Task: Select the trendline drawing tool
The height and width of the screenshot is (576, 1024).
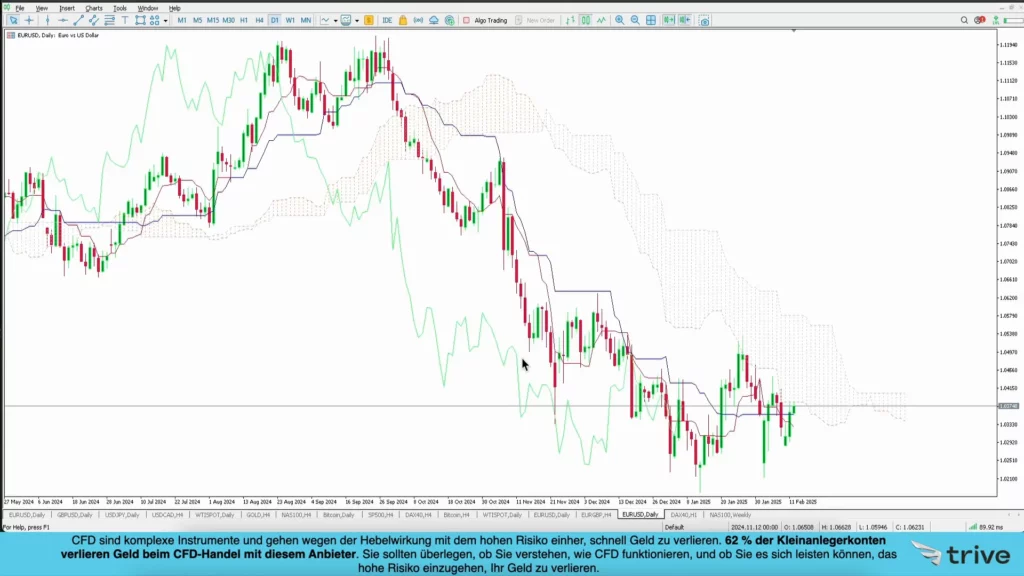Action: [79, 20]
